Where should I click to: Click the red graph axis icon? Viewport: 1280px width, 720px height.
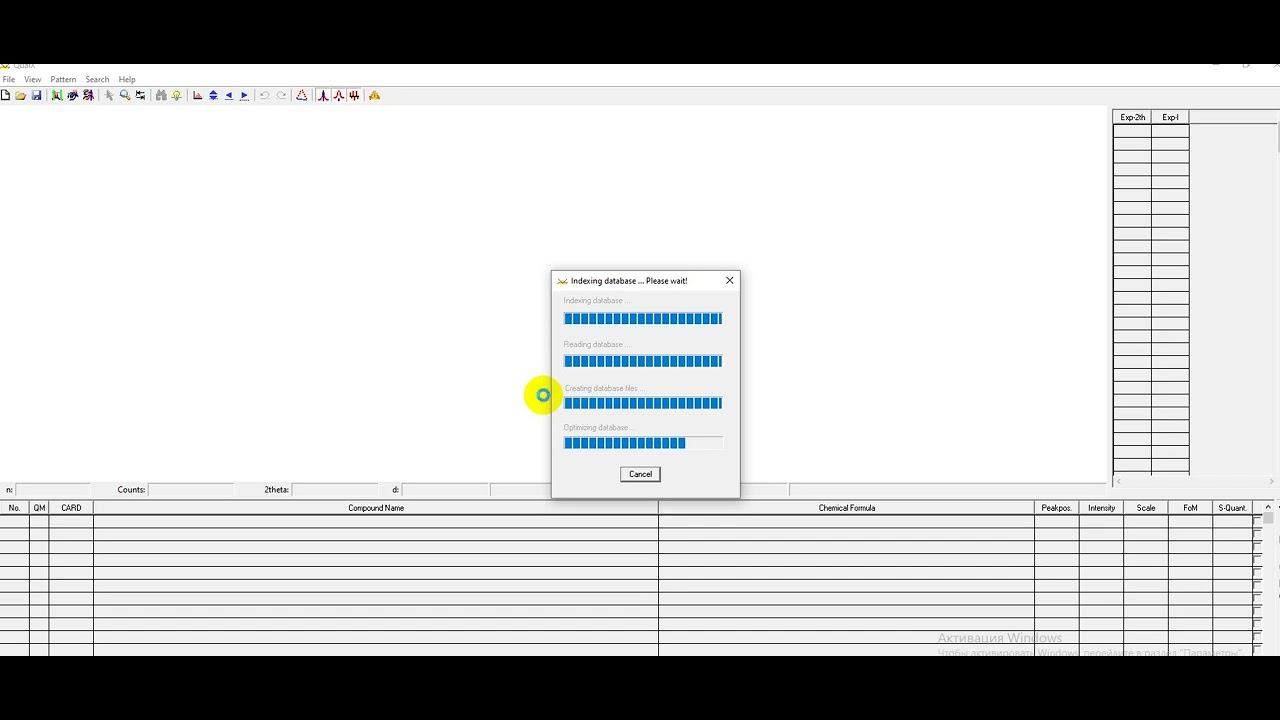click(x=197, y=95)
